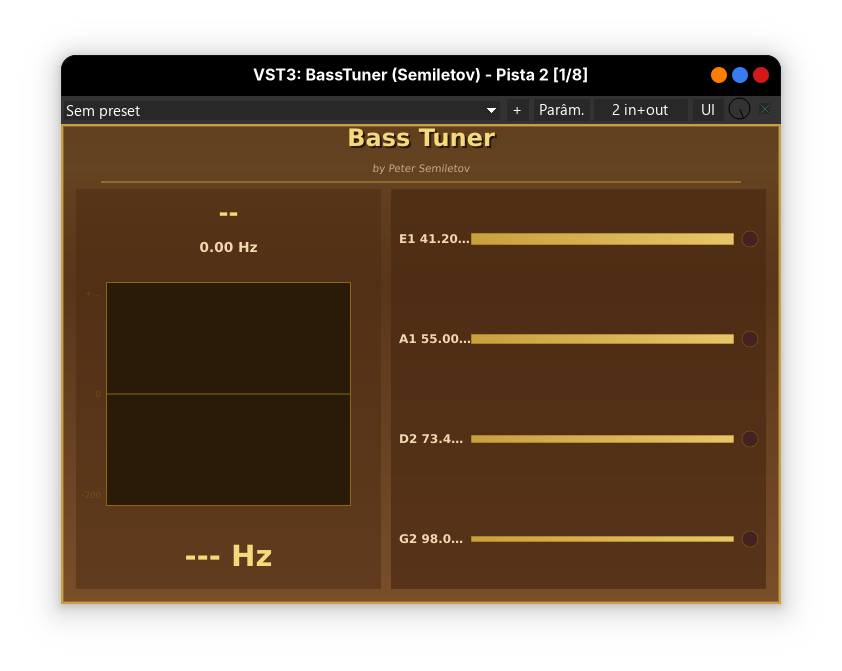Click the preset list dropdown arrow
Image resolution: width=842 pixels, height=671 pixels.
(490, 110)
